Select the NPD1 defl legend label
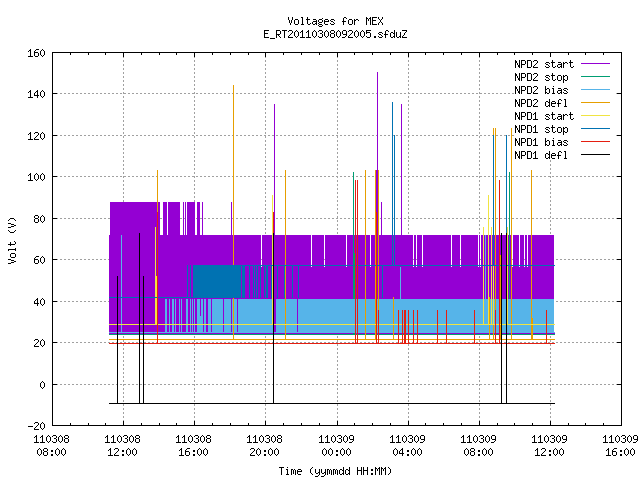This screenshot has height=480, width=640. point(541,155)
